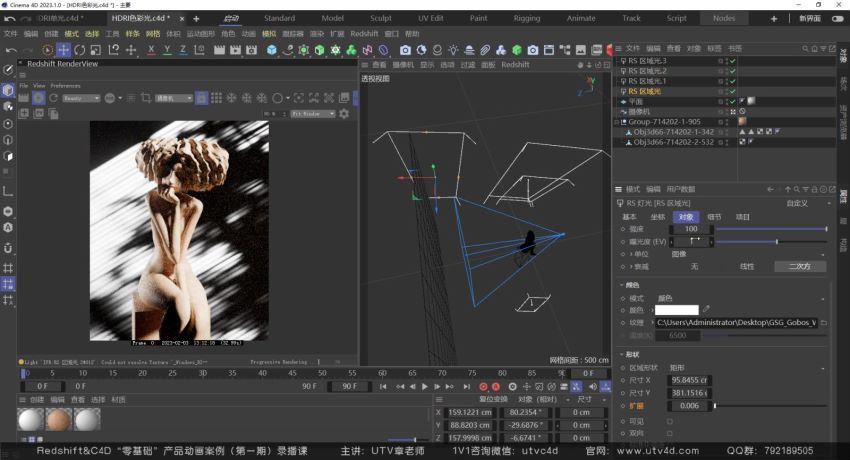Click the paperclip icon in toolbar
This screenshot has width=850, height=460.
tap(485, 50)
